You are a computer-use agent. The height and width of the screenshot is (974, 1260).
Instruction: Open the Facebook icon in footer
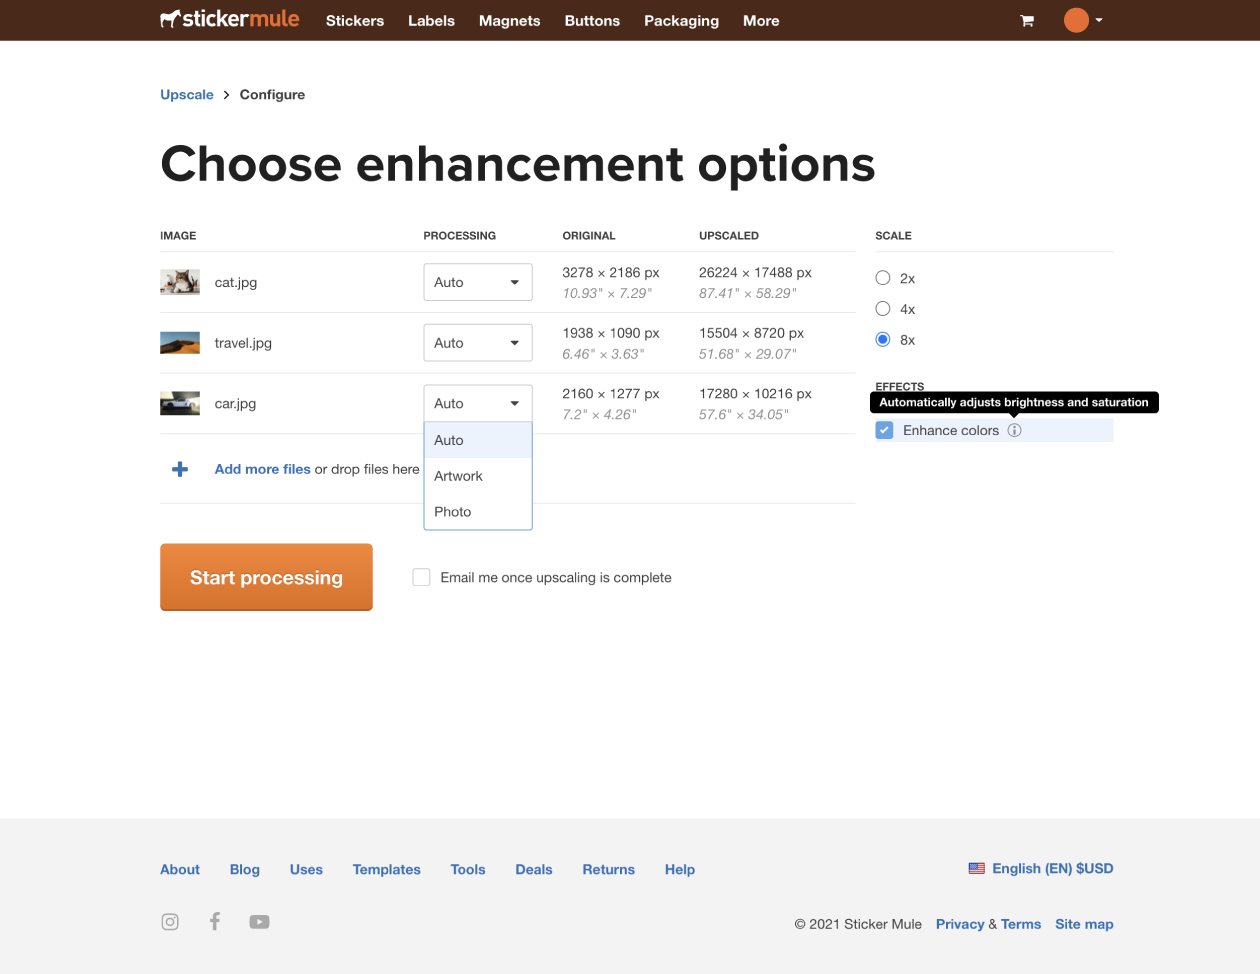coord(214,921)
